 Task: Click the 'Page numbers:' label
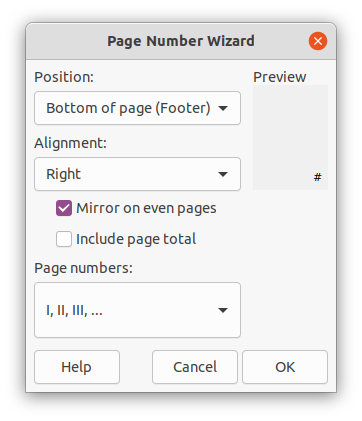tap(83, 268)
